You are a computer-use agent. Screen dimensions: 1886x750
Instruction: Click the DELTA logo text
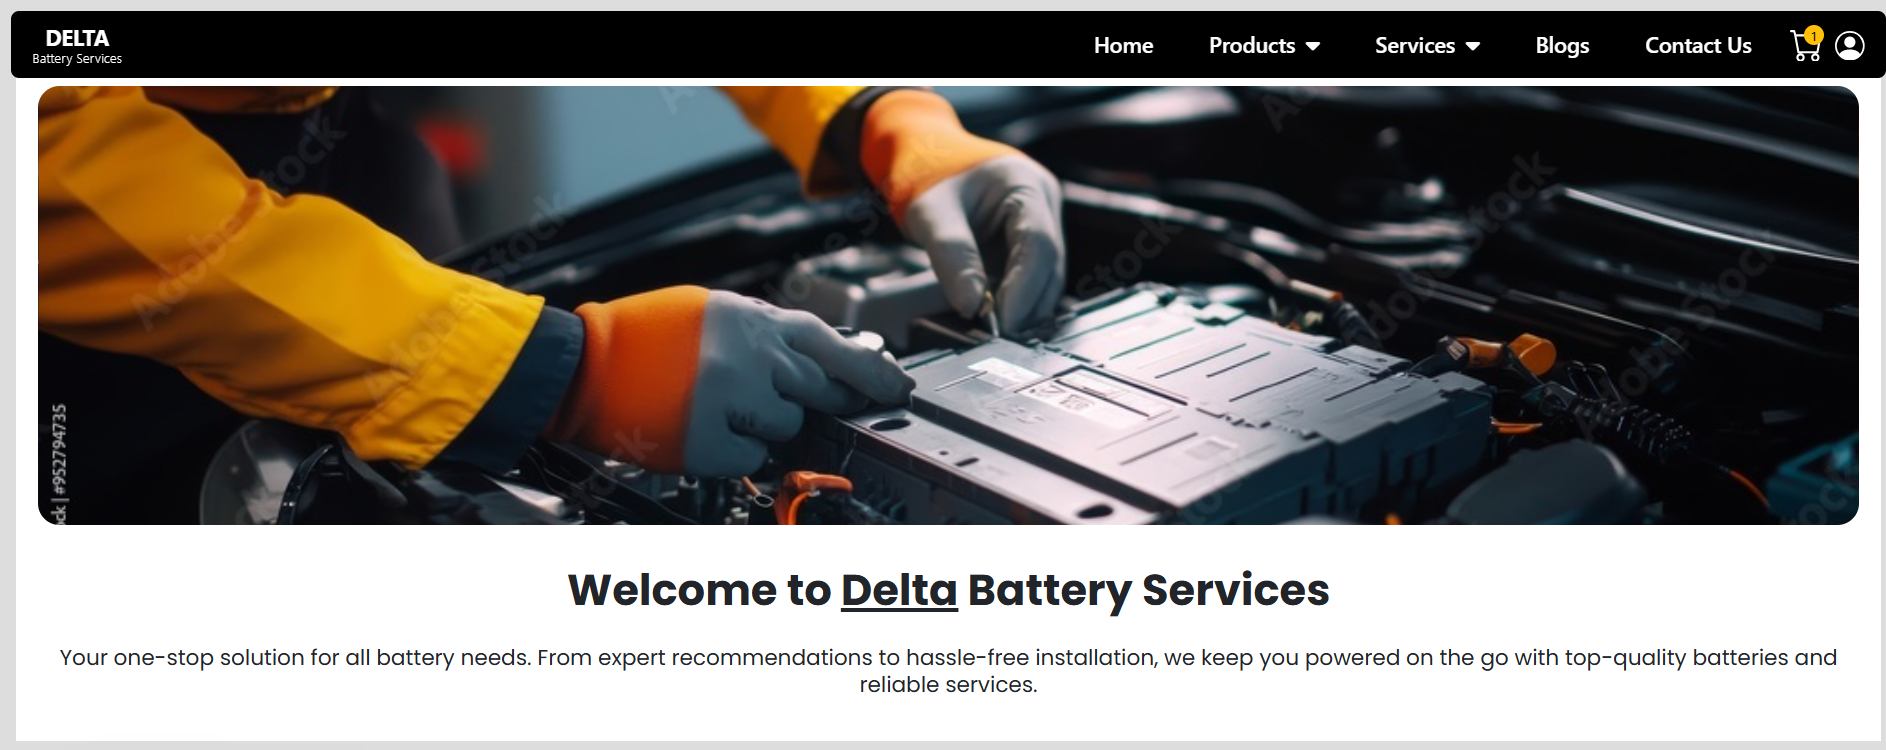tap(77, 38)
